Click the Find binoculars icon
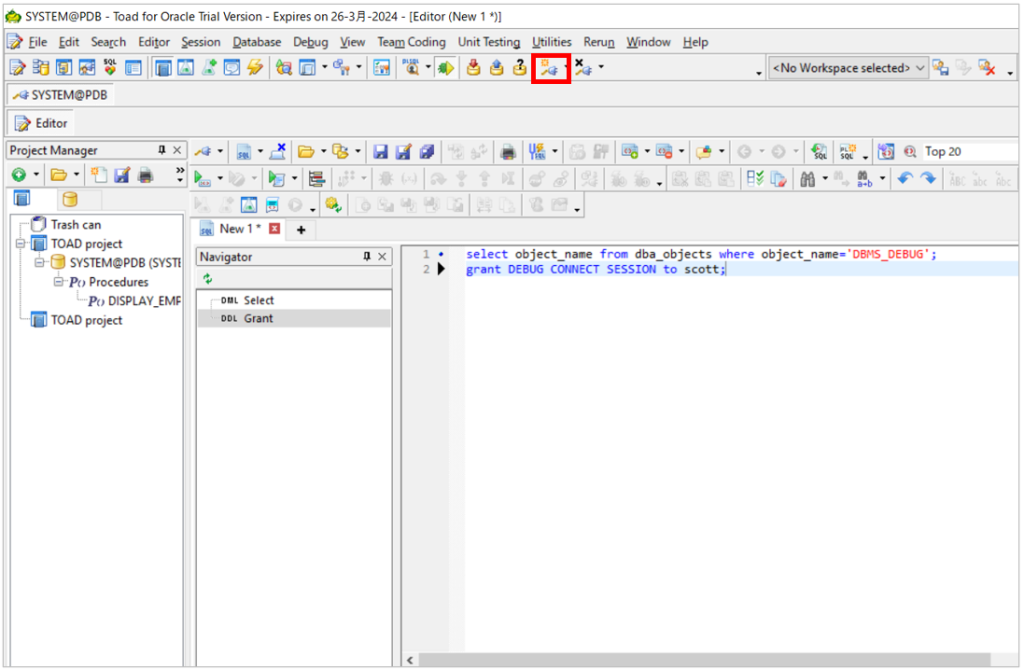1024x670 pixels. point(807,178)
